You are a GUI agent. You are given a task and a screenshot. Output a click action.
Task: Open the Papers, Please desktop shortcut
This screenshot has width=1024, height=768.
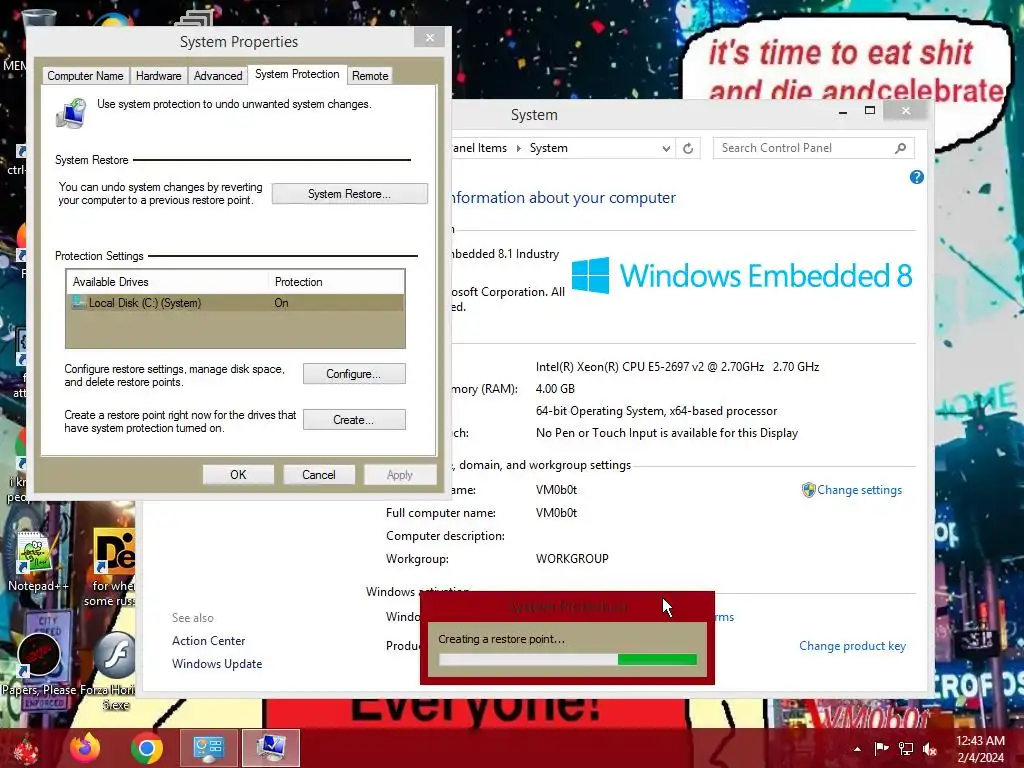[x=39, y=665]
